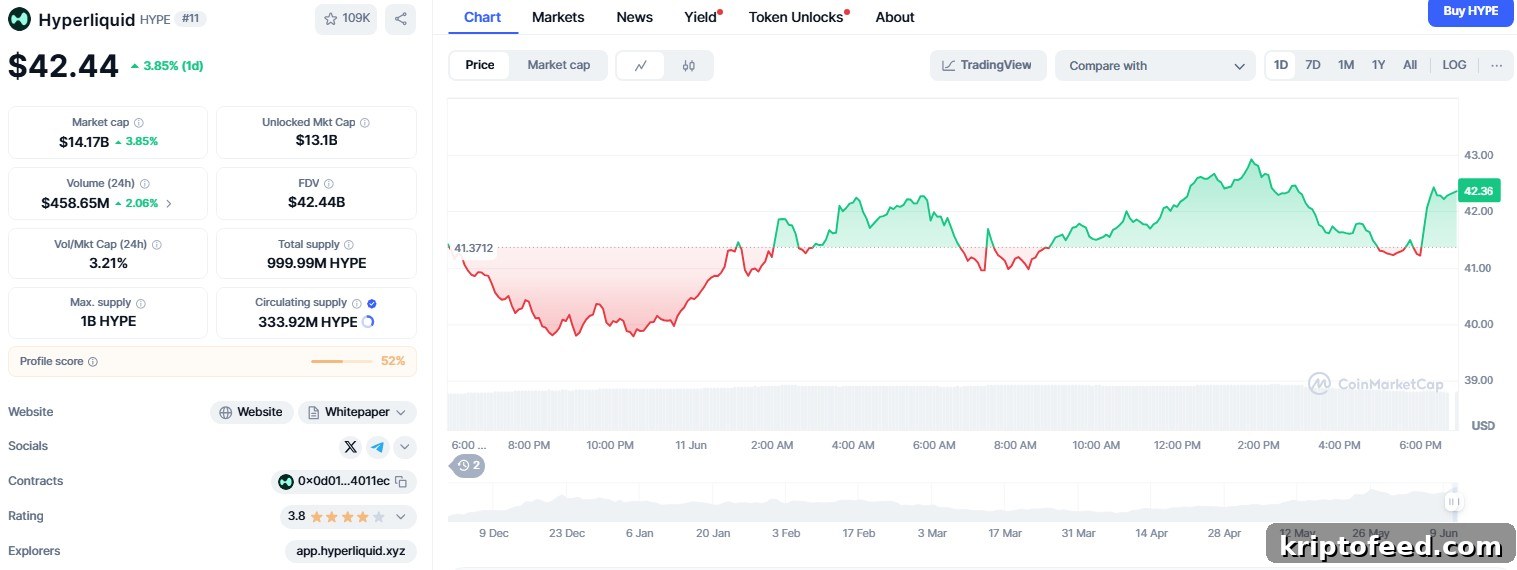Open the About tab
The image size is (1517, 570).
point(895,17)
